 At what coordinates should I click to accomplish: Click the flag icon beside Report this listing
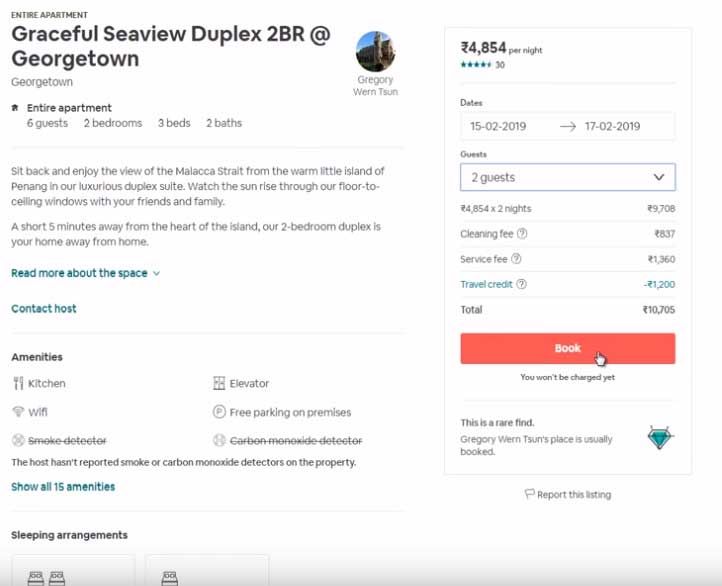[530, 494]
